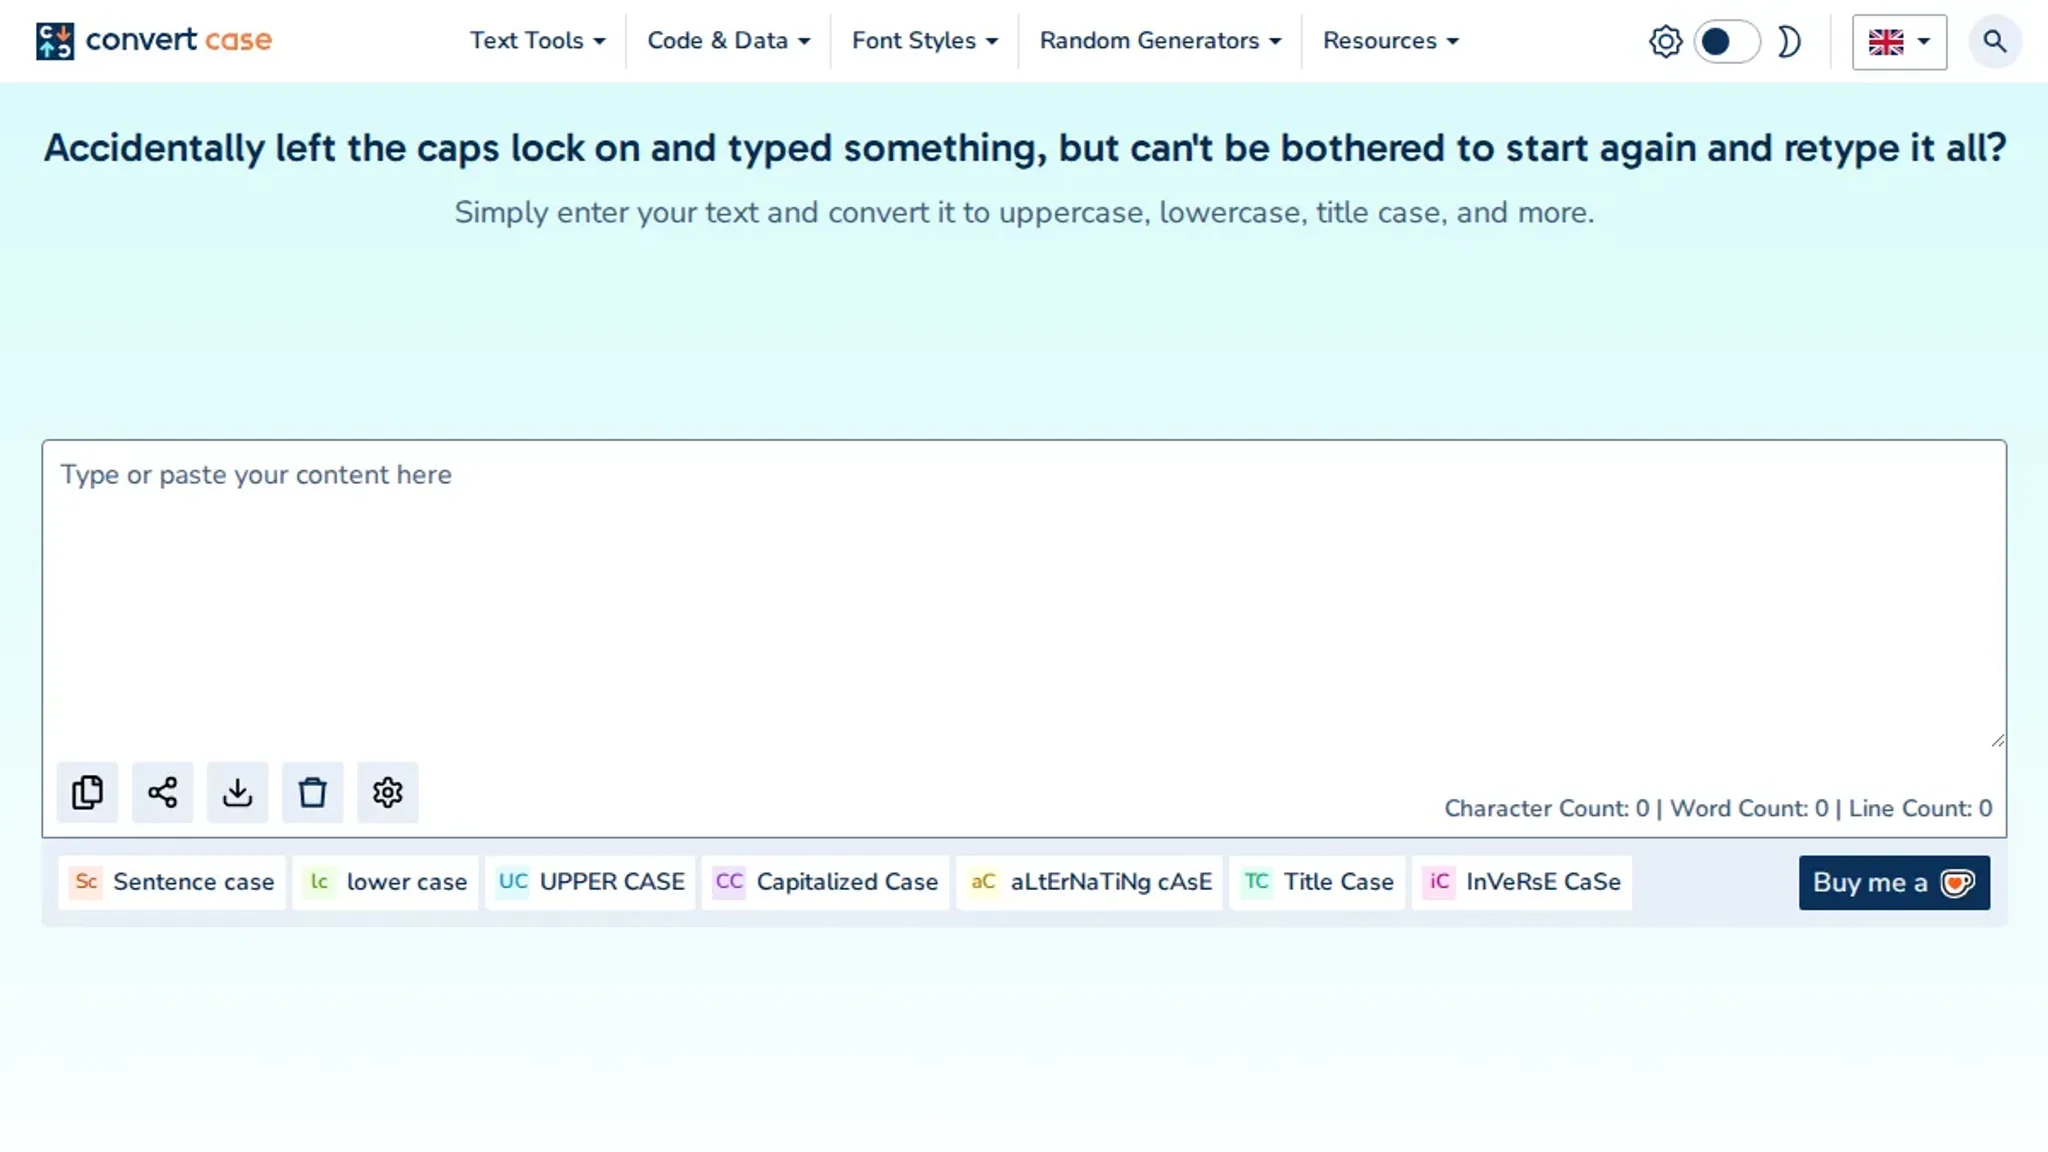Open the language flag dropdown

(1899, 42)
